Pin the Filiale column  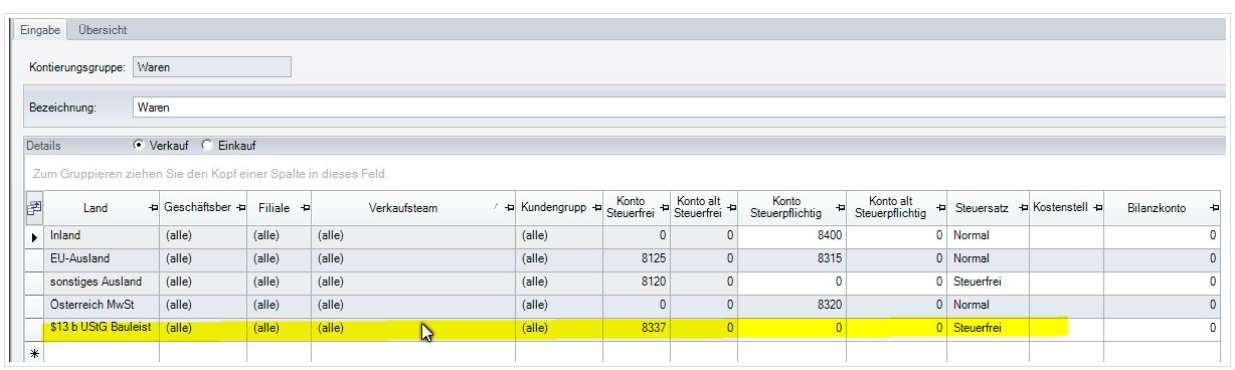pyautogui.click(x=305, y=208)
